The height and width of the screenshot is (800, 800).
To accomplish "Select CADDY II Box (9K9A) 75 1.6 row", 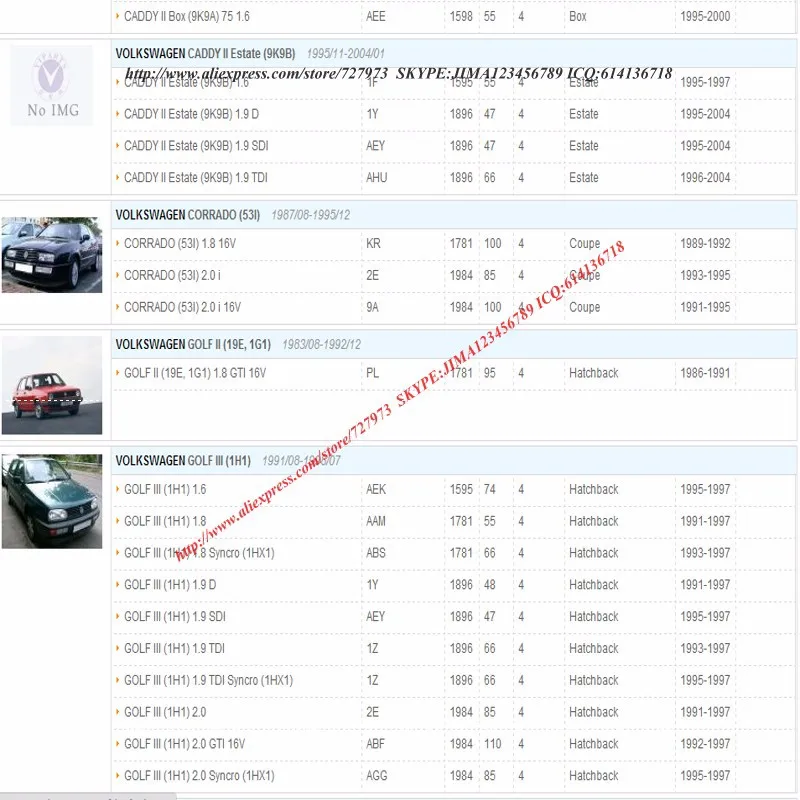I will tap(187, 16).
